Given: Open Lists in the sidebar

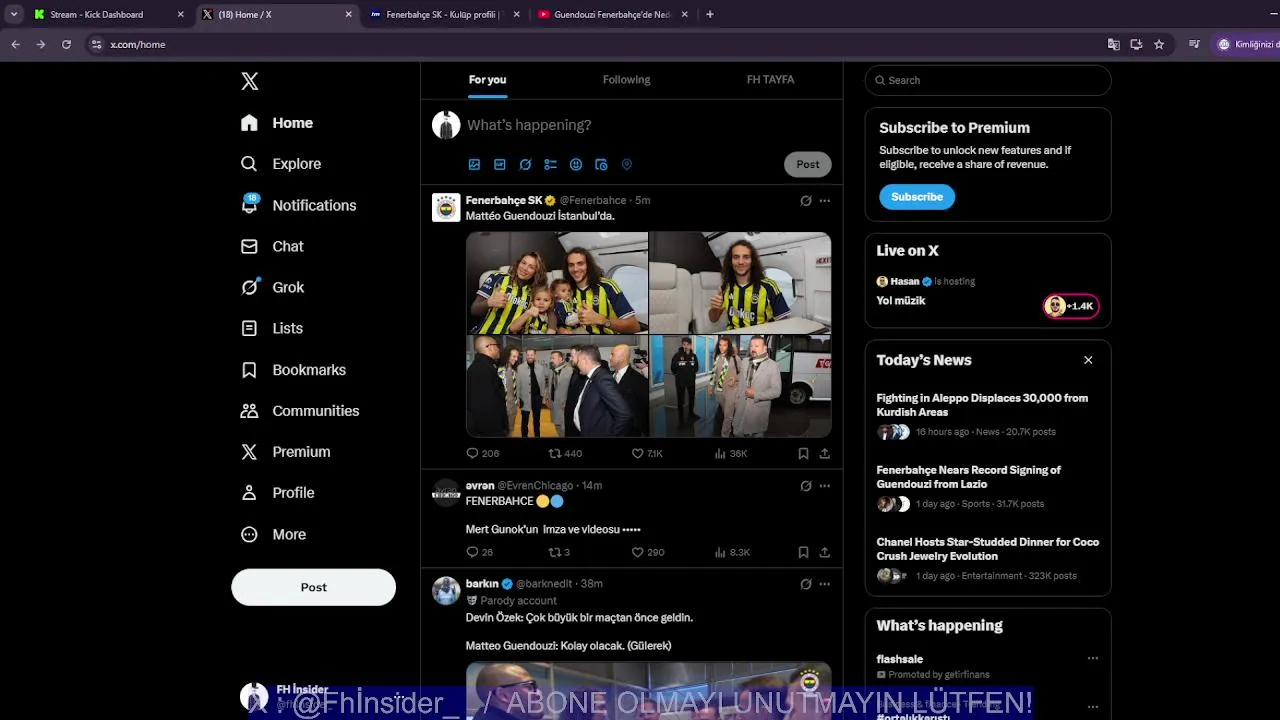Looking at the screenshot, I should coord(272,328).
